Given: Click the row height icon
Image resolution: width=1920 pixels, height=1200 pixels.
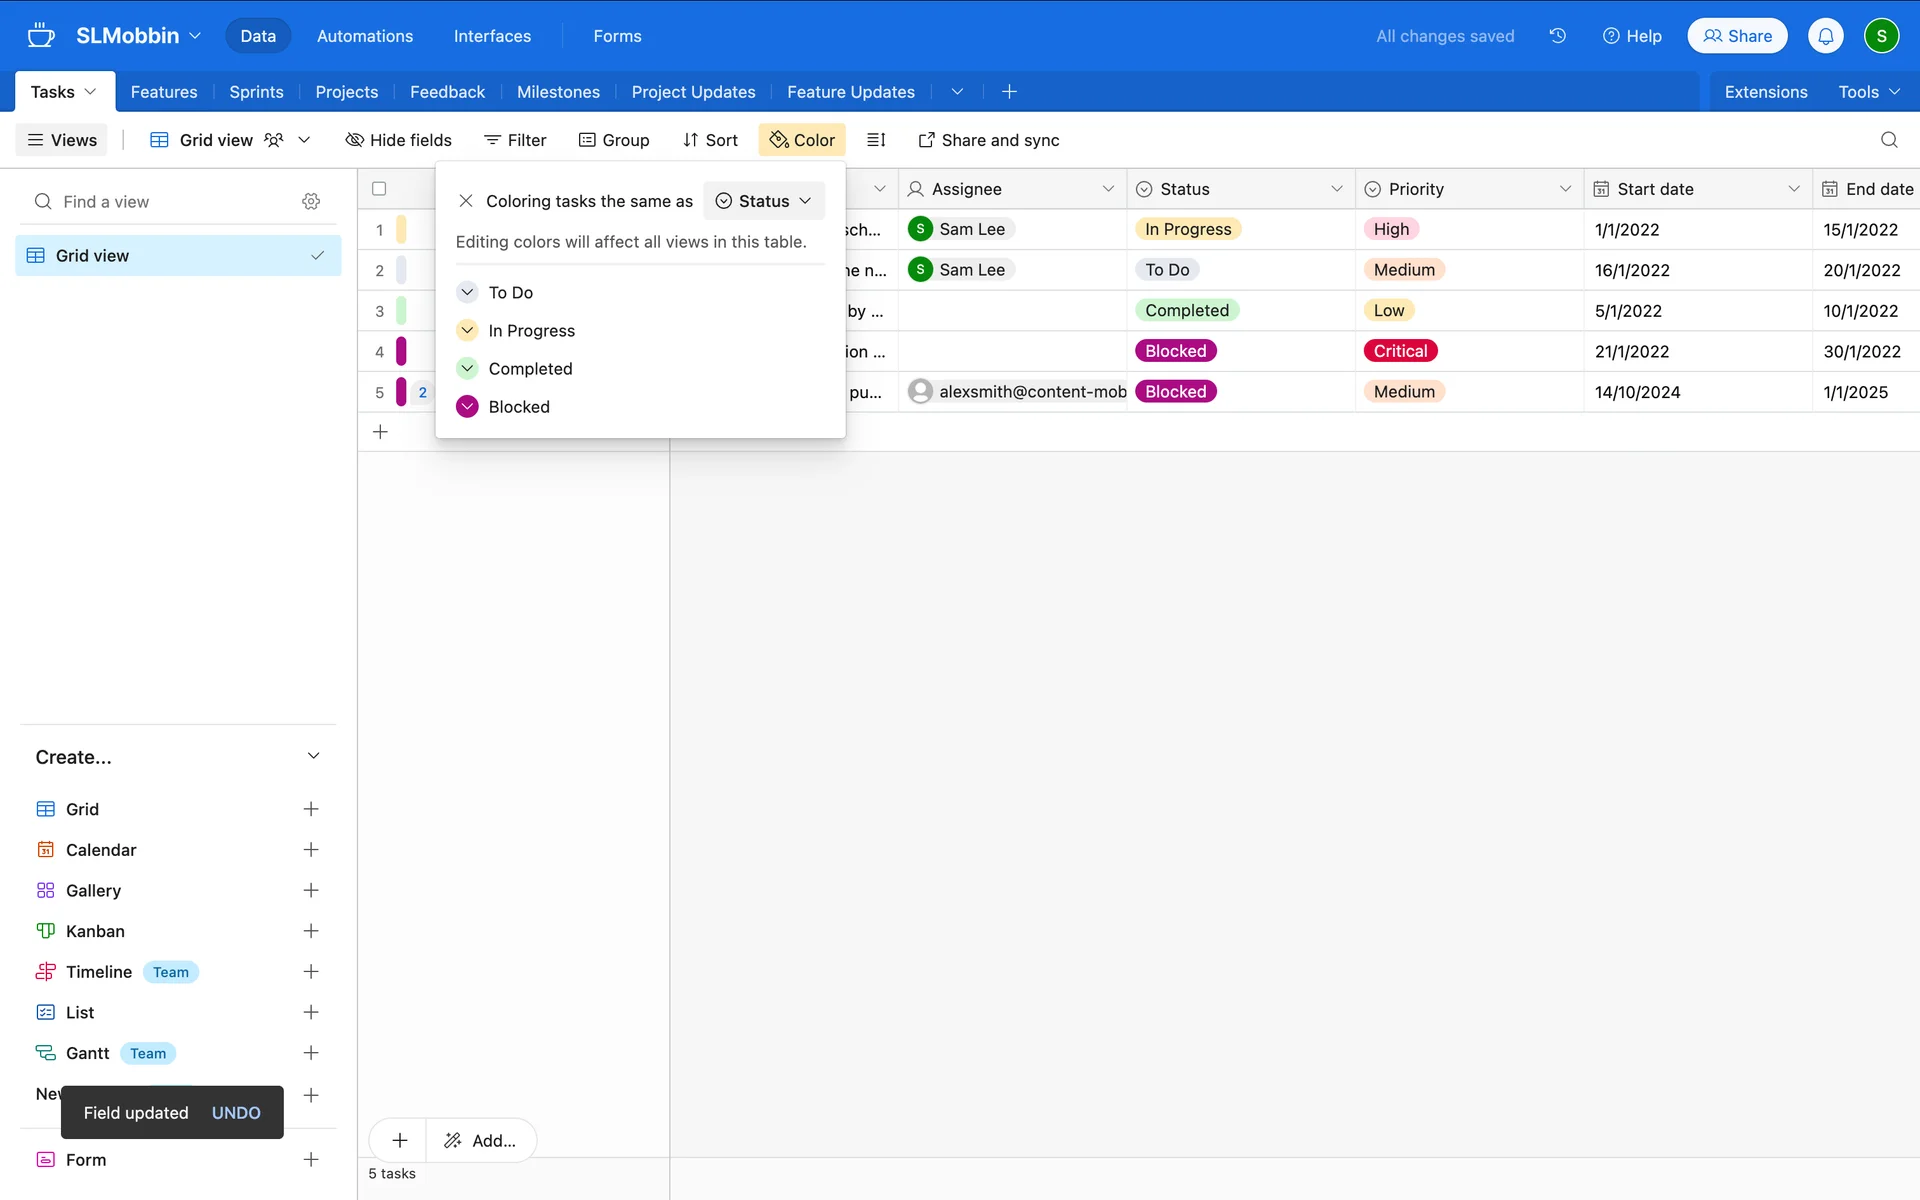Looking at the screenshot, I should pyautogui.click(x=876, y=140).
